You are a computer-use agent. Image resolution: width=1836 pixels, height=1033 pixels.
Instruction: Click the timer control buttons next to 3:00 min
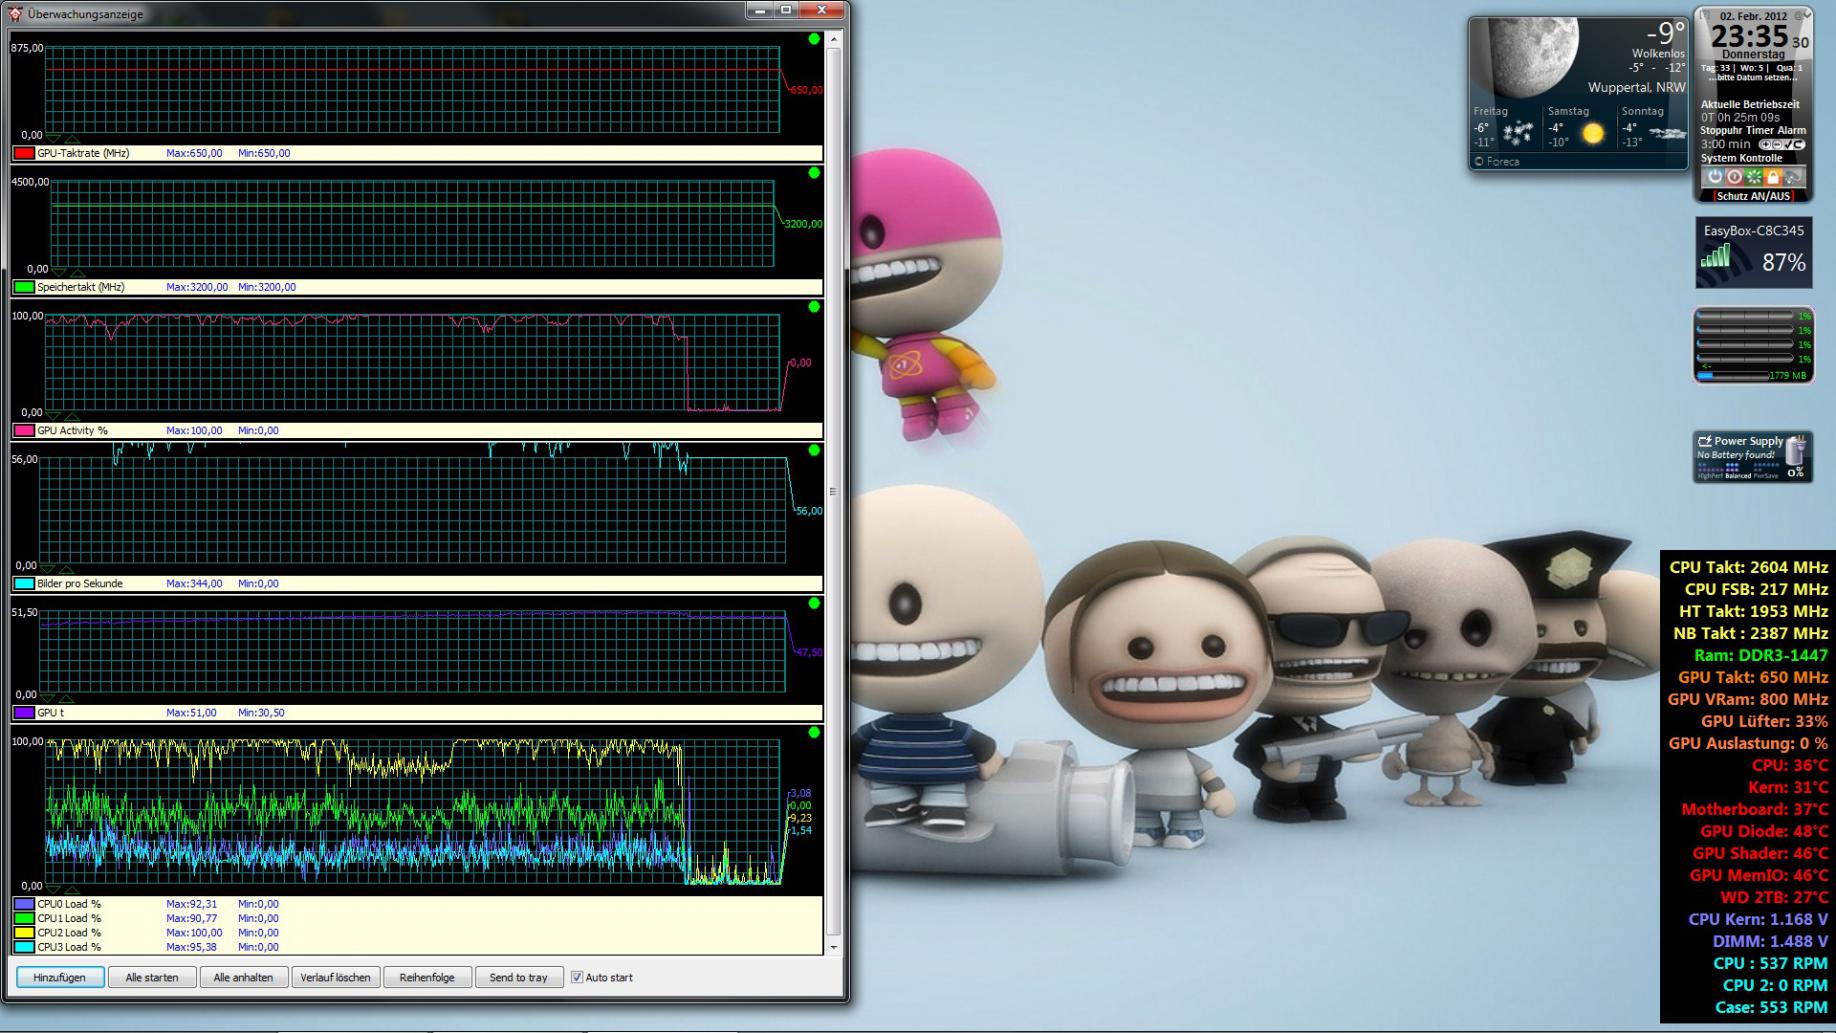pos(1781,144)
